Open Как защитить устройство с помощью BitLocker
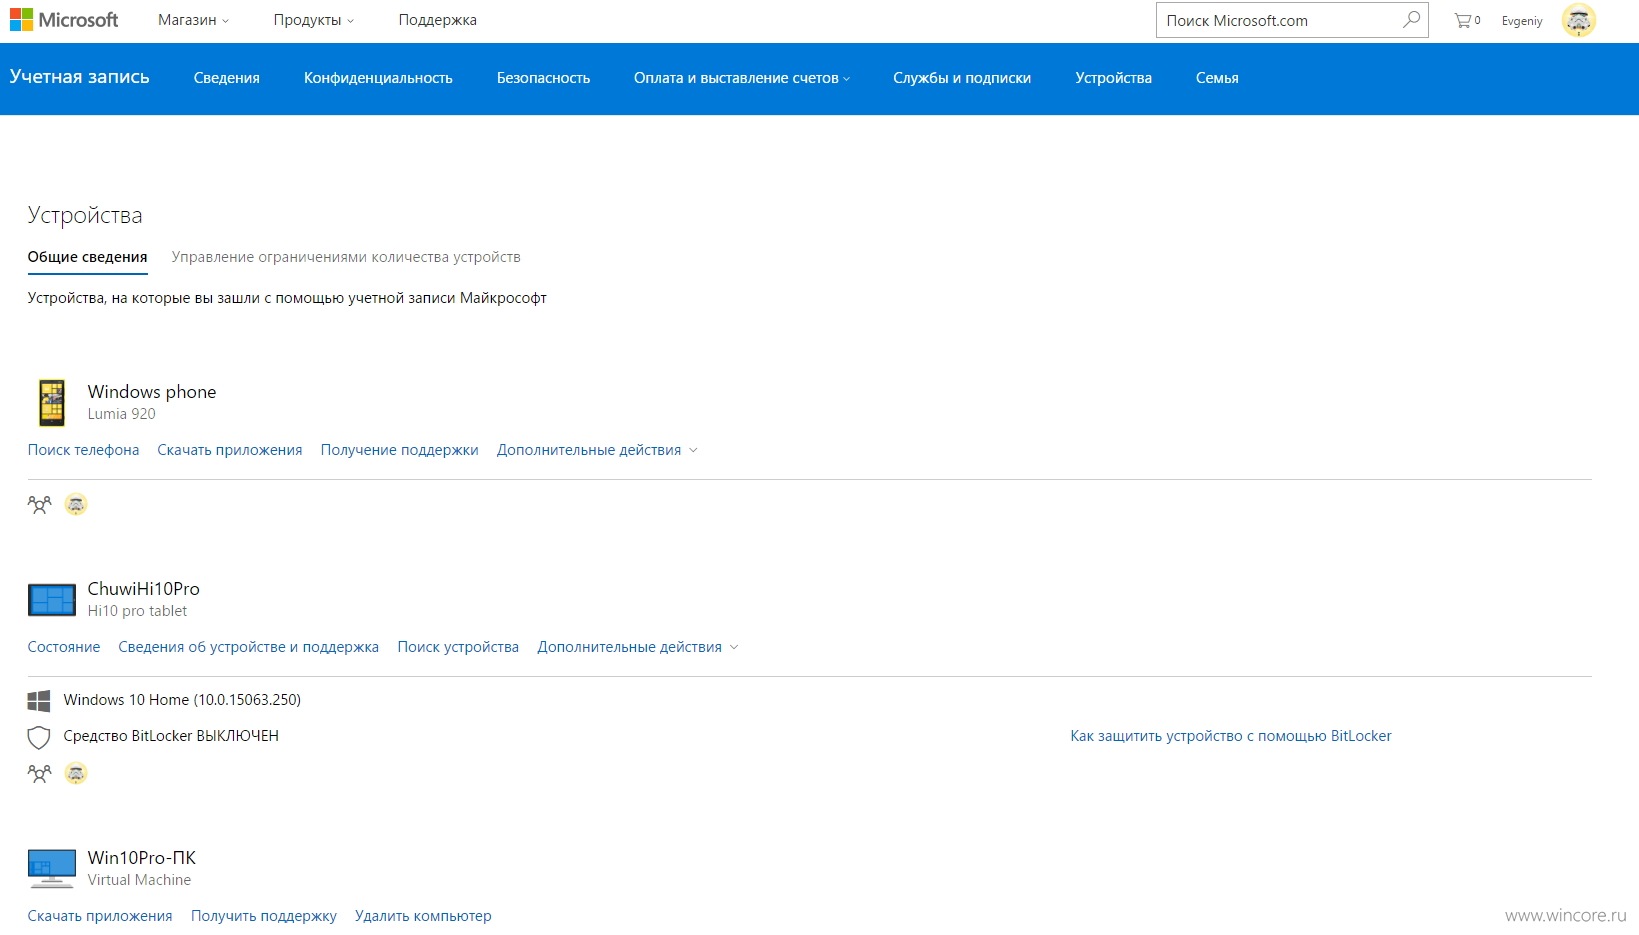This screenshot has width=1639, height=935. [x=1231, y=736]
